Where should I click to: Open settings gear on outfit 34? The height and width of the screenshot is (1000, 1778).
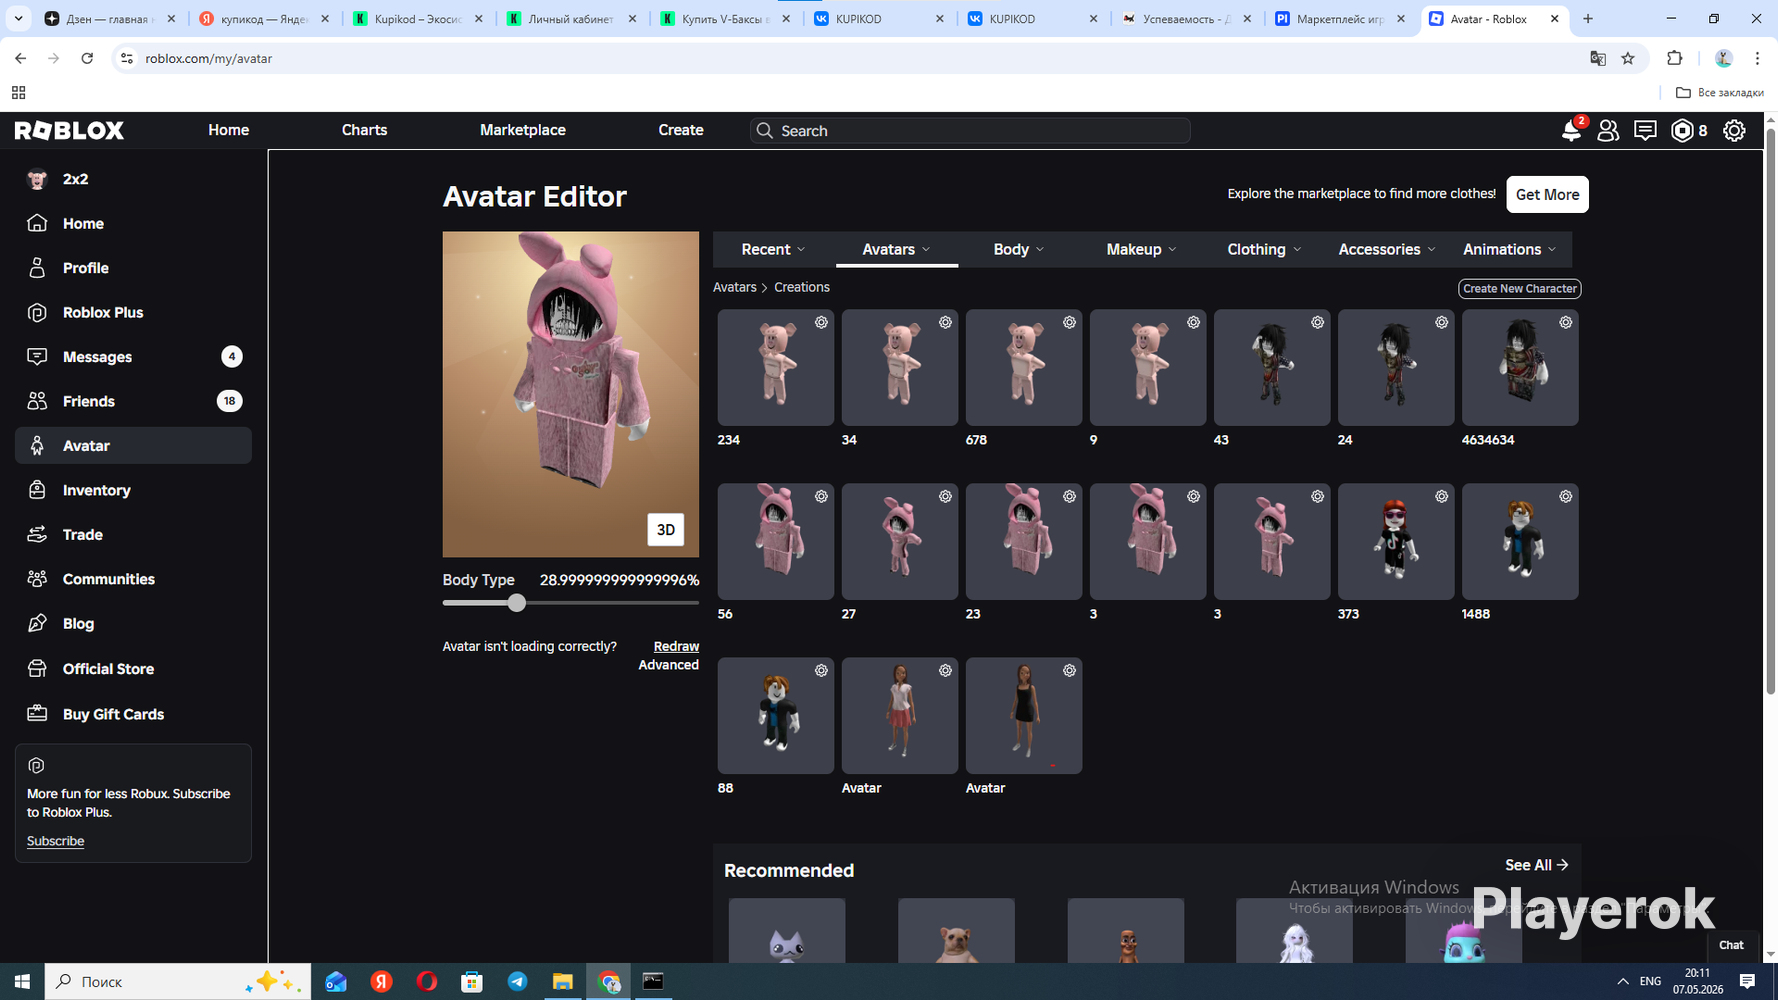pos(945,322)
